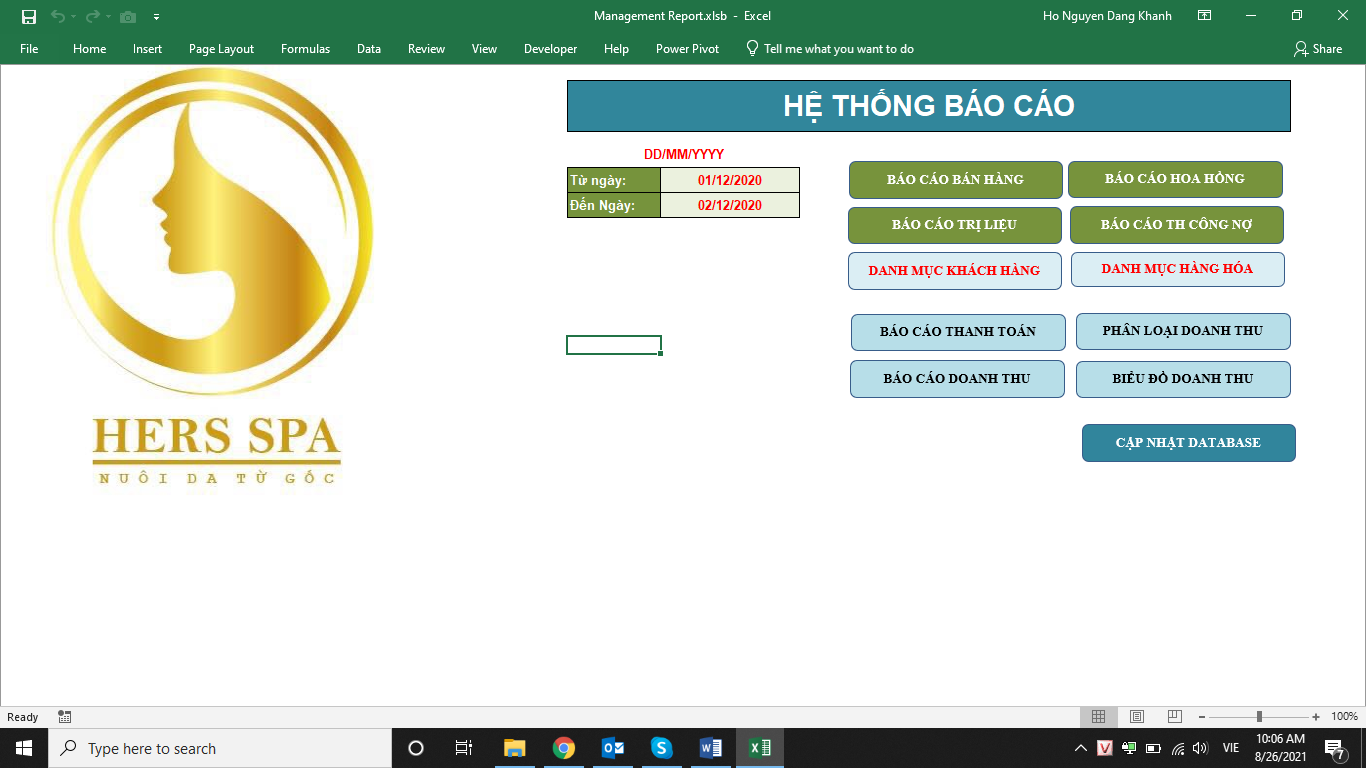The image size is (1366, 768).
Task: Click the Windows Task View icon
Action: tap(464, 748)
